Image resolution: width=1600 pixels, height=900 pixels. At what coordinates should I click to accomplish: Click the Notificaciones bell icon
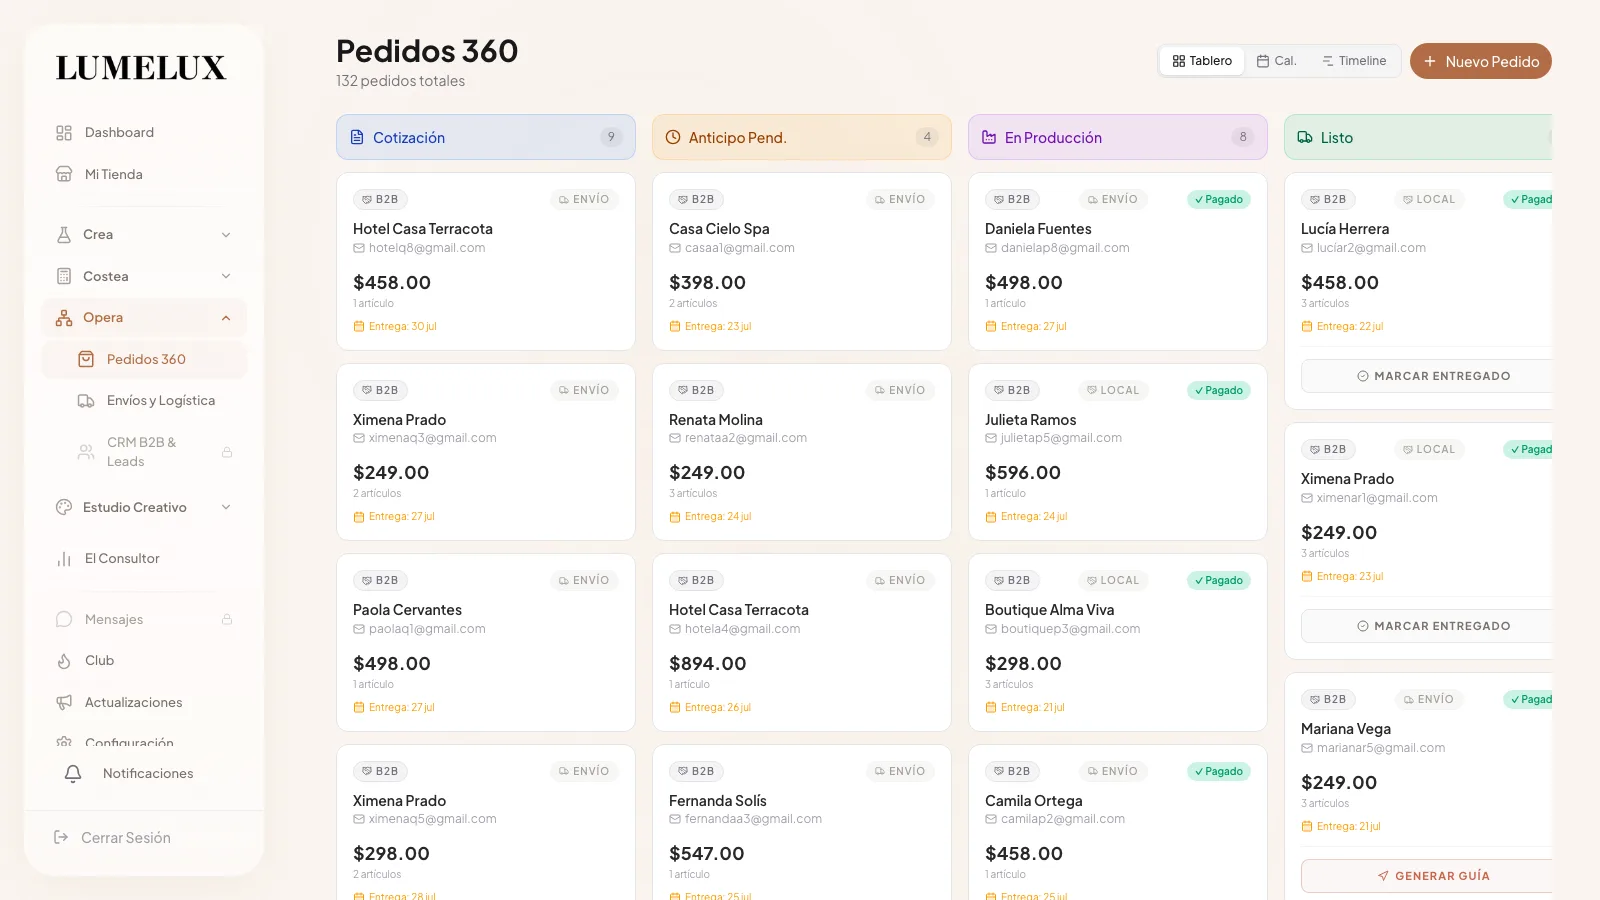click(x=73, y=774)
